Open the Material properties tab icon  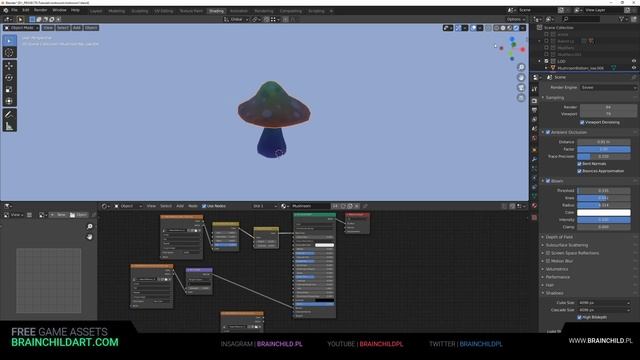(x=534, y=206)
